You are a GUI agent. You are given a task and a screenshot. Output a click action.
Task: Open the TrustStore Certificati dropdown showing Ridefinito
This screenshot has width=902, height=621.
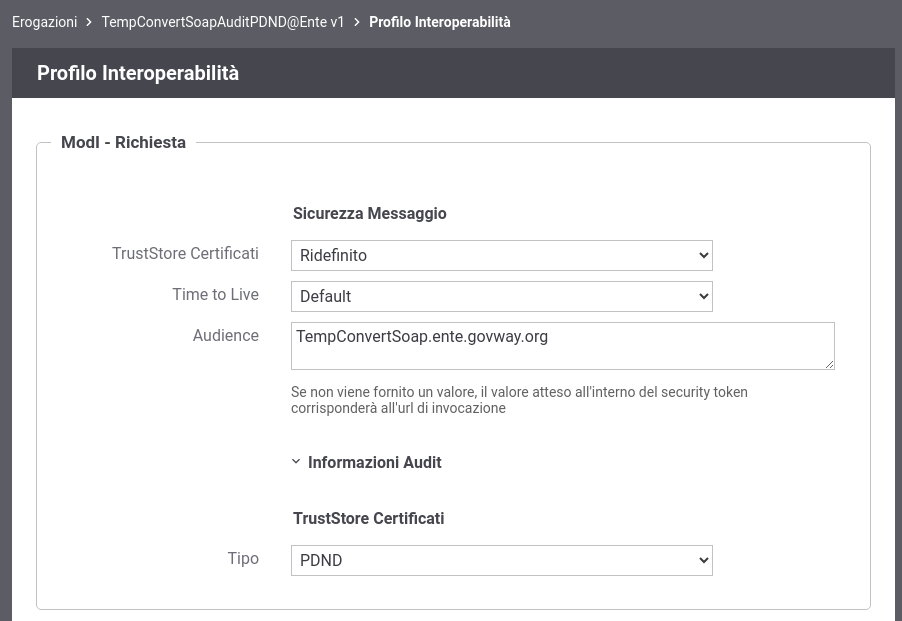(502, 255)
